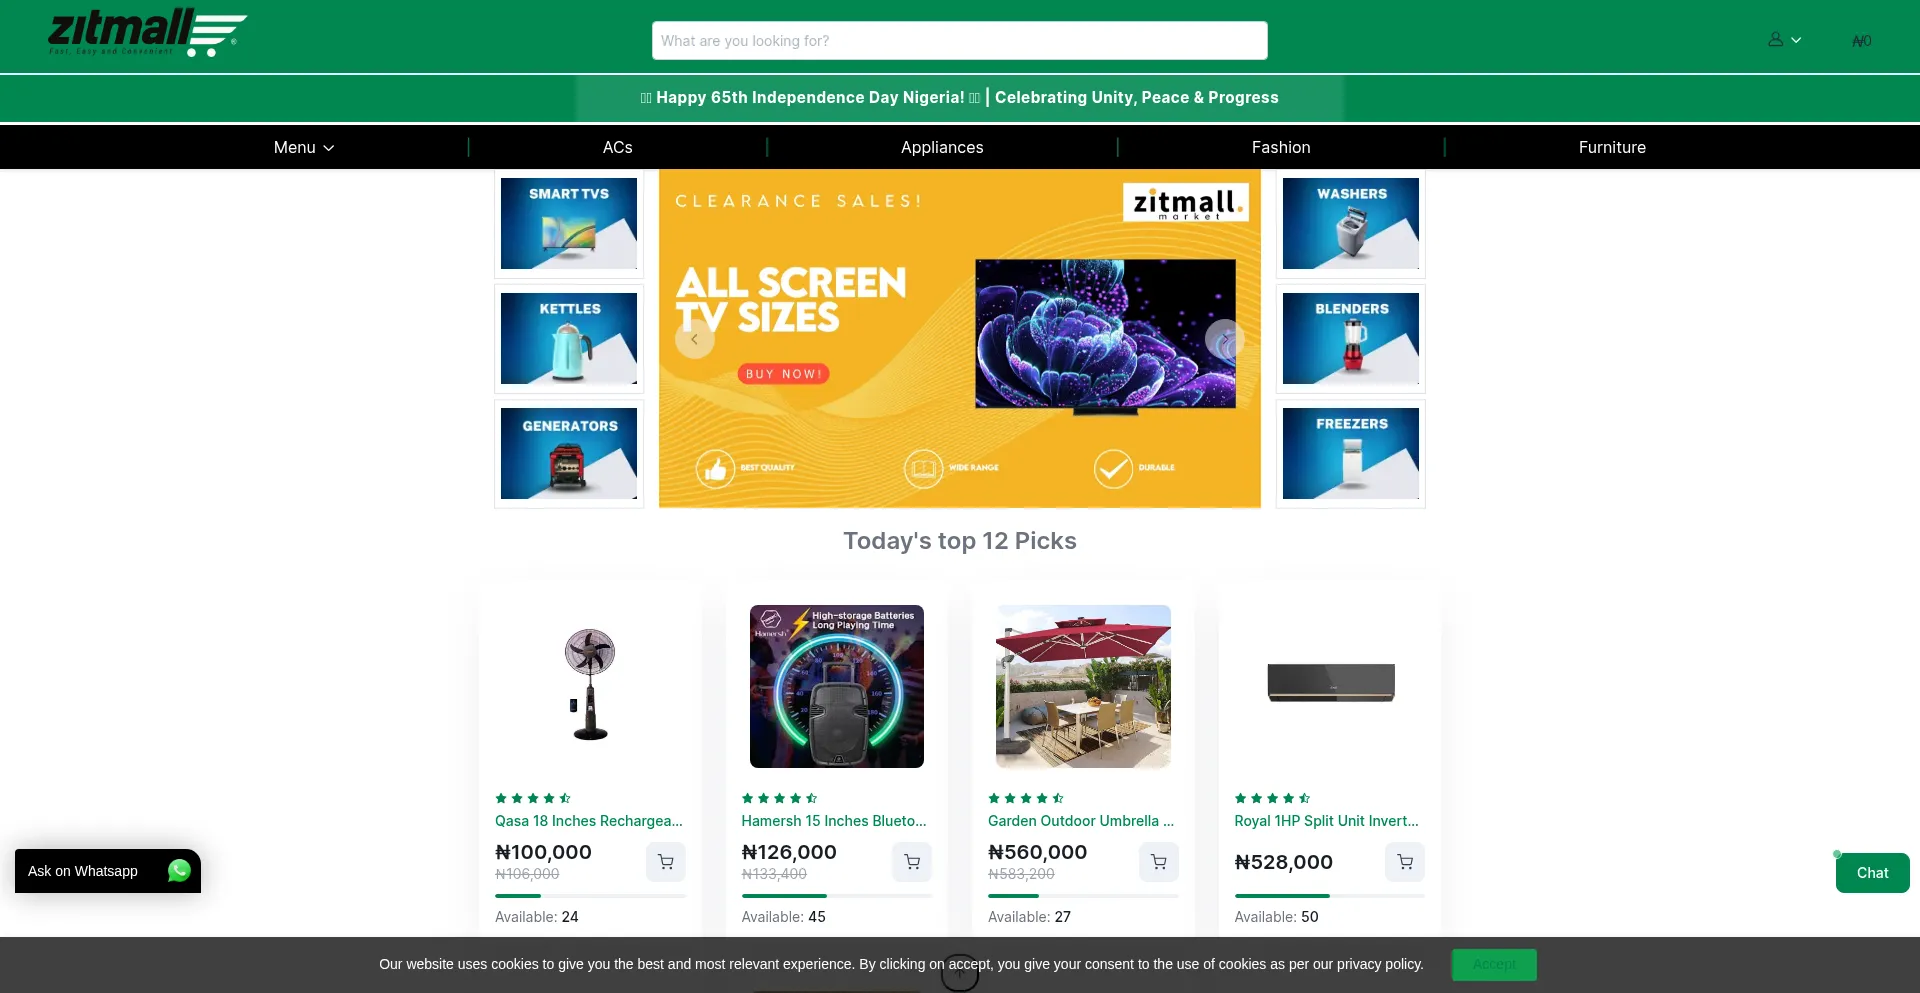The width and height of the screenshot is (1920, 993).
Task: Open the Freezers category thumbnail
Action: [1351, 454]
